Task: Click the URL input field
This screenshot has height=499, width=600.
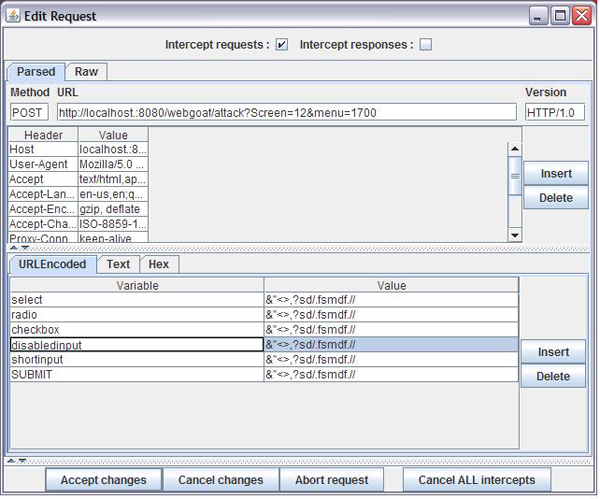Action: tap(287, 112)
